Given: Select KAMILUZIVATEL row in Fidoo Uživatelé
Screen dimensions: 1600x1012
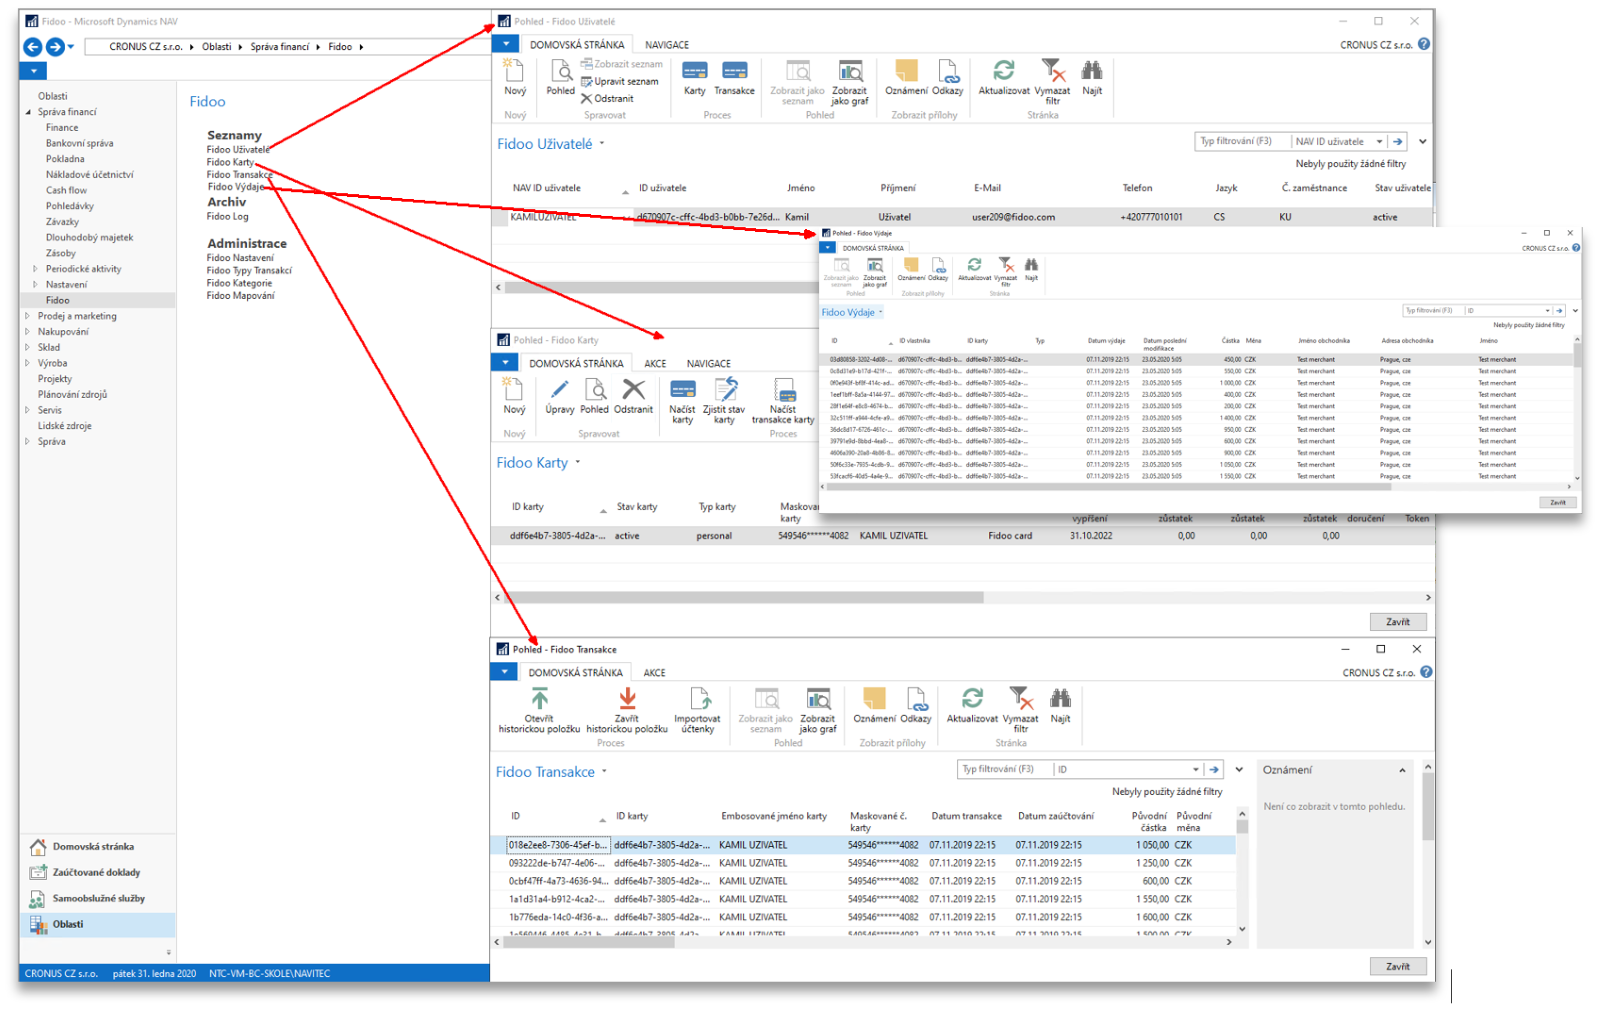Looking at the screenshot, I should coord(963,217).
